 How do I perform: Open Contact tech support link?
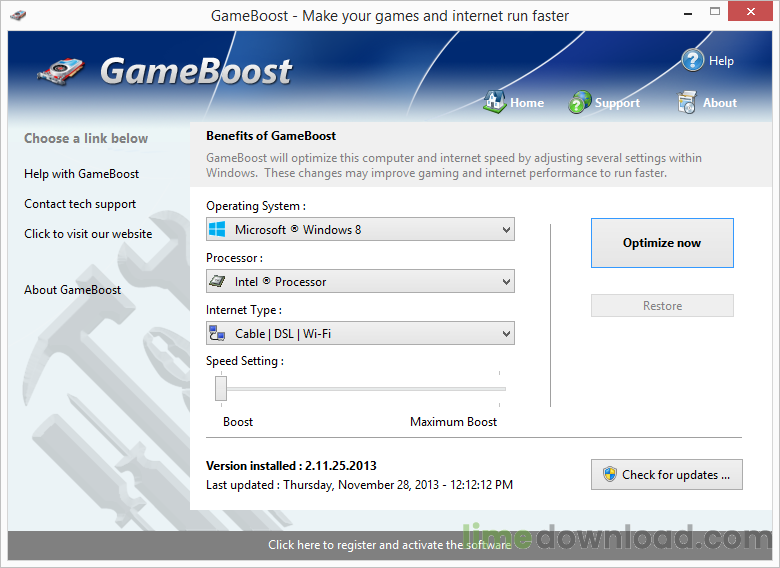click(x=80, y=204)
